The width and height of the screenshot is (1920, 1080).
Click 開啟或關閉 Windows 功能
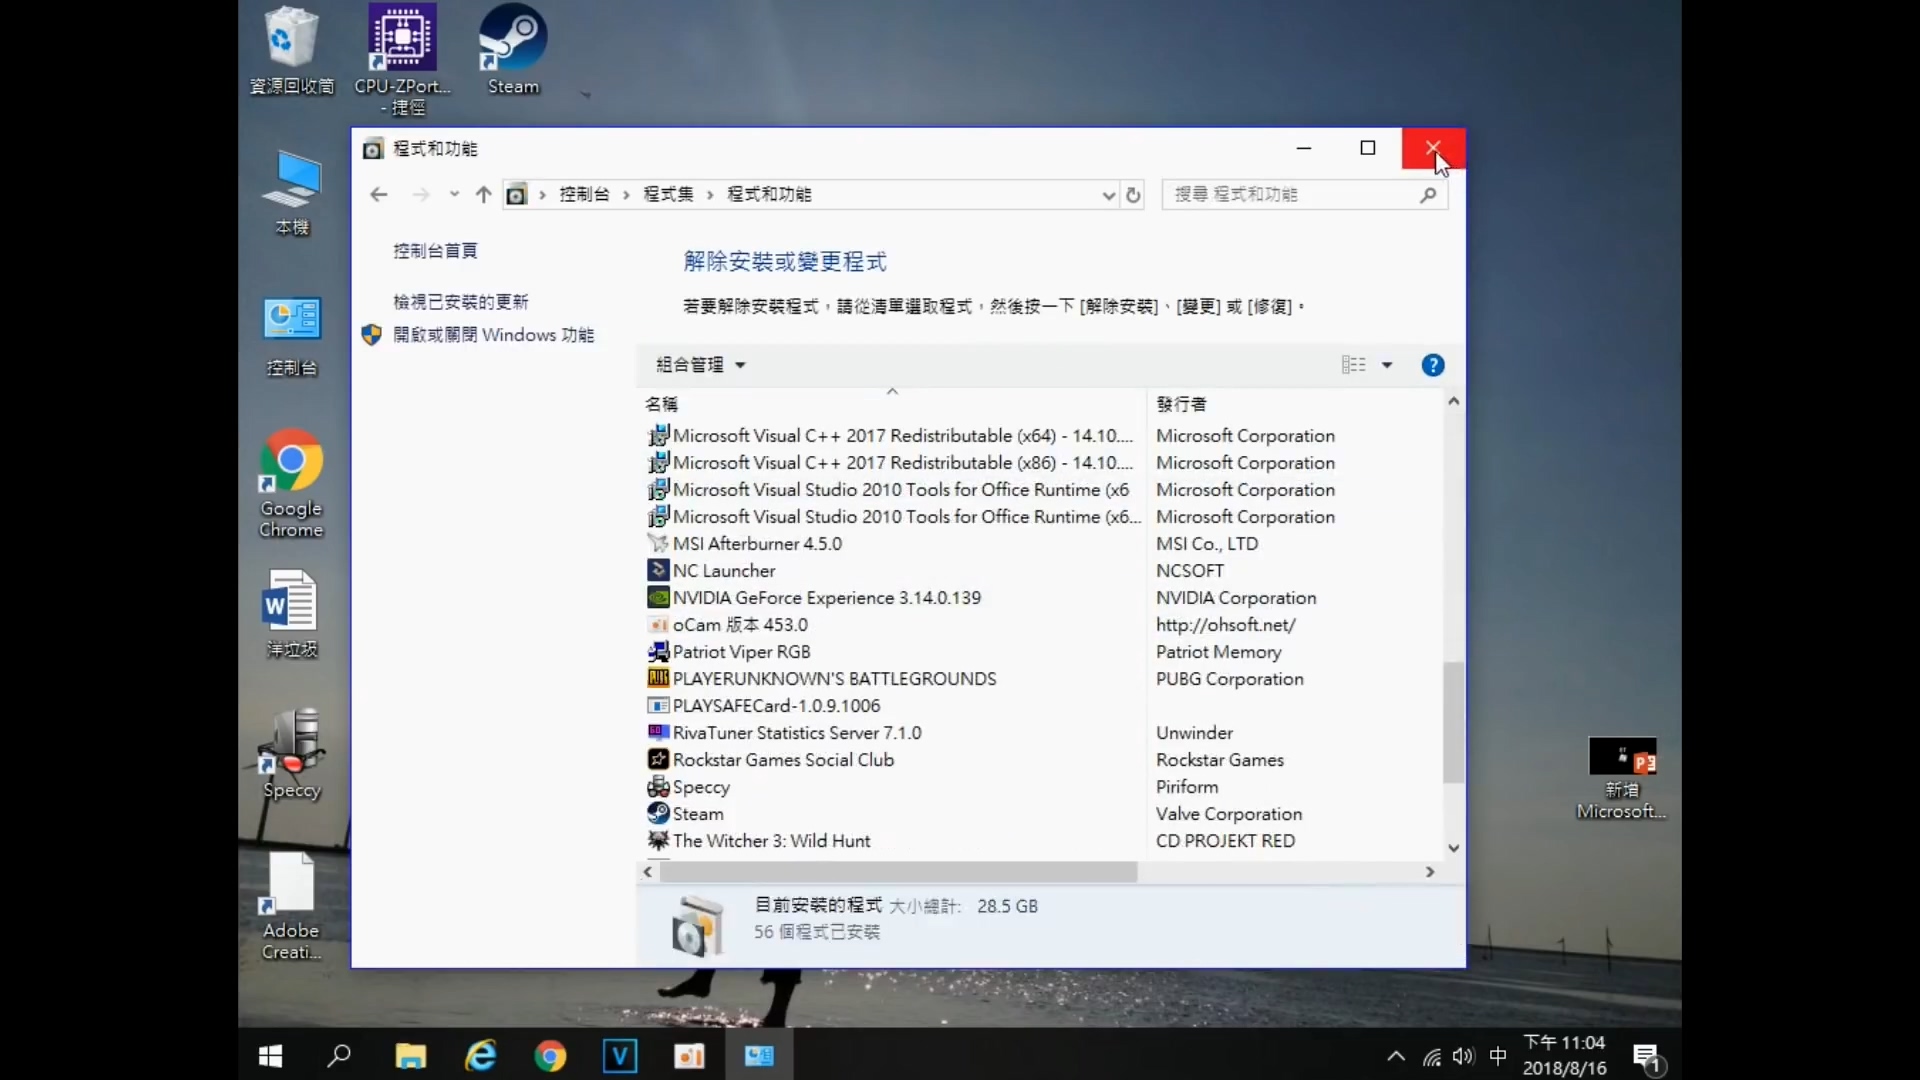[494, 335]
